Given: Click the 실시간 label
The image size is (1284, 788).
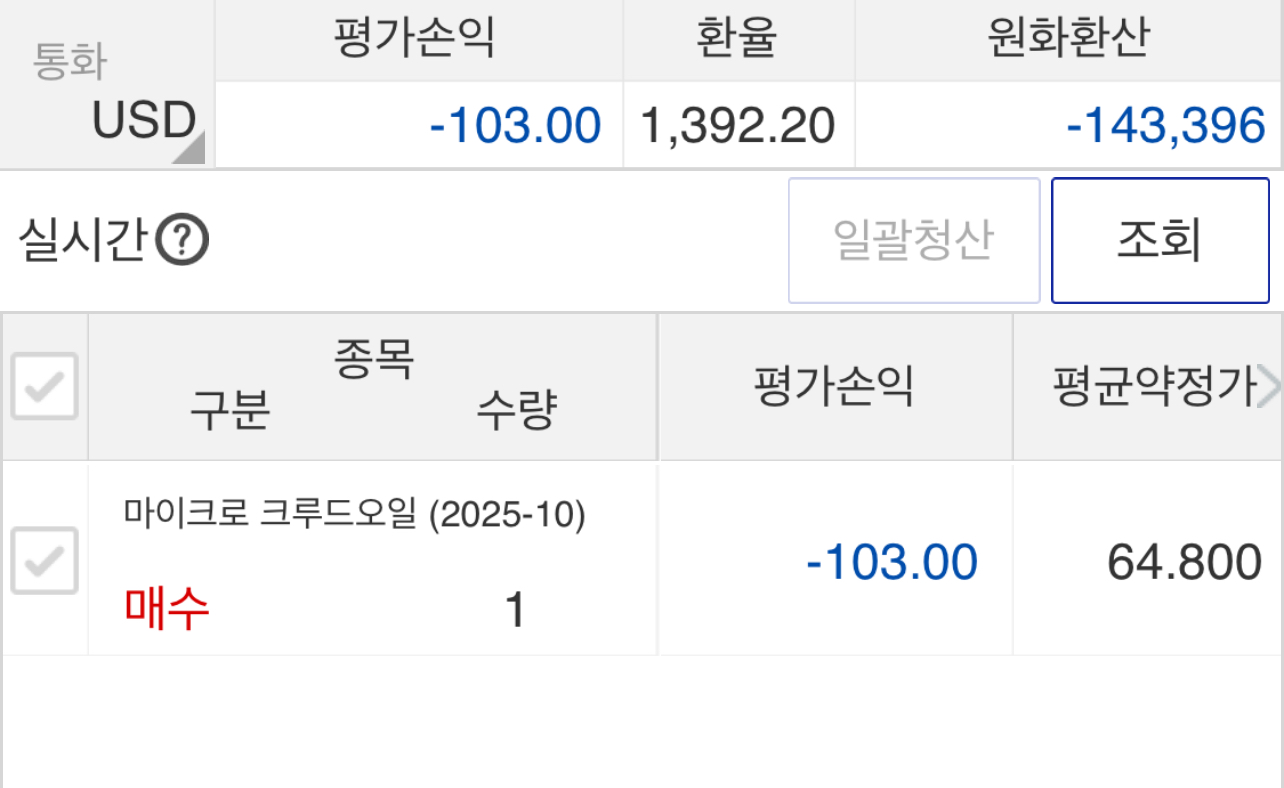Looking at the screenshot, I should click(83, 241).
